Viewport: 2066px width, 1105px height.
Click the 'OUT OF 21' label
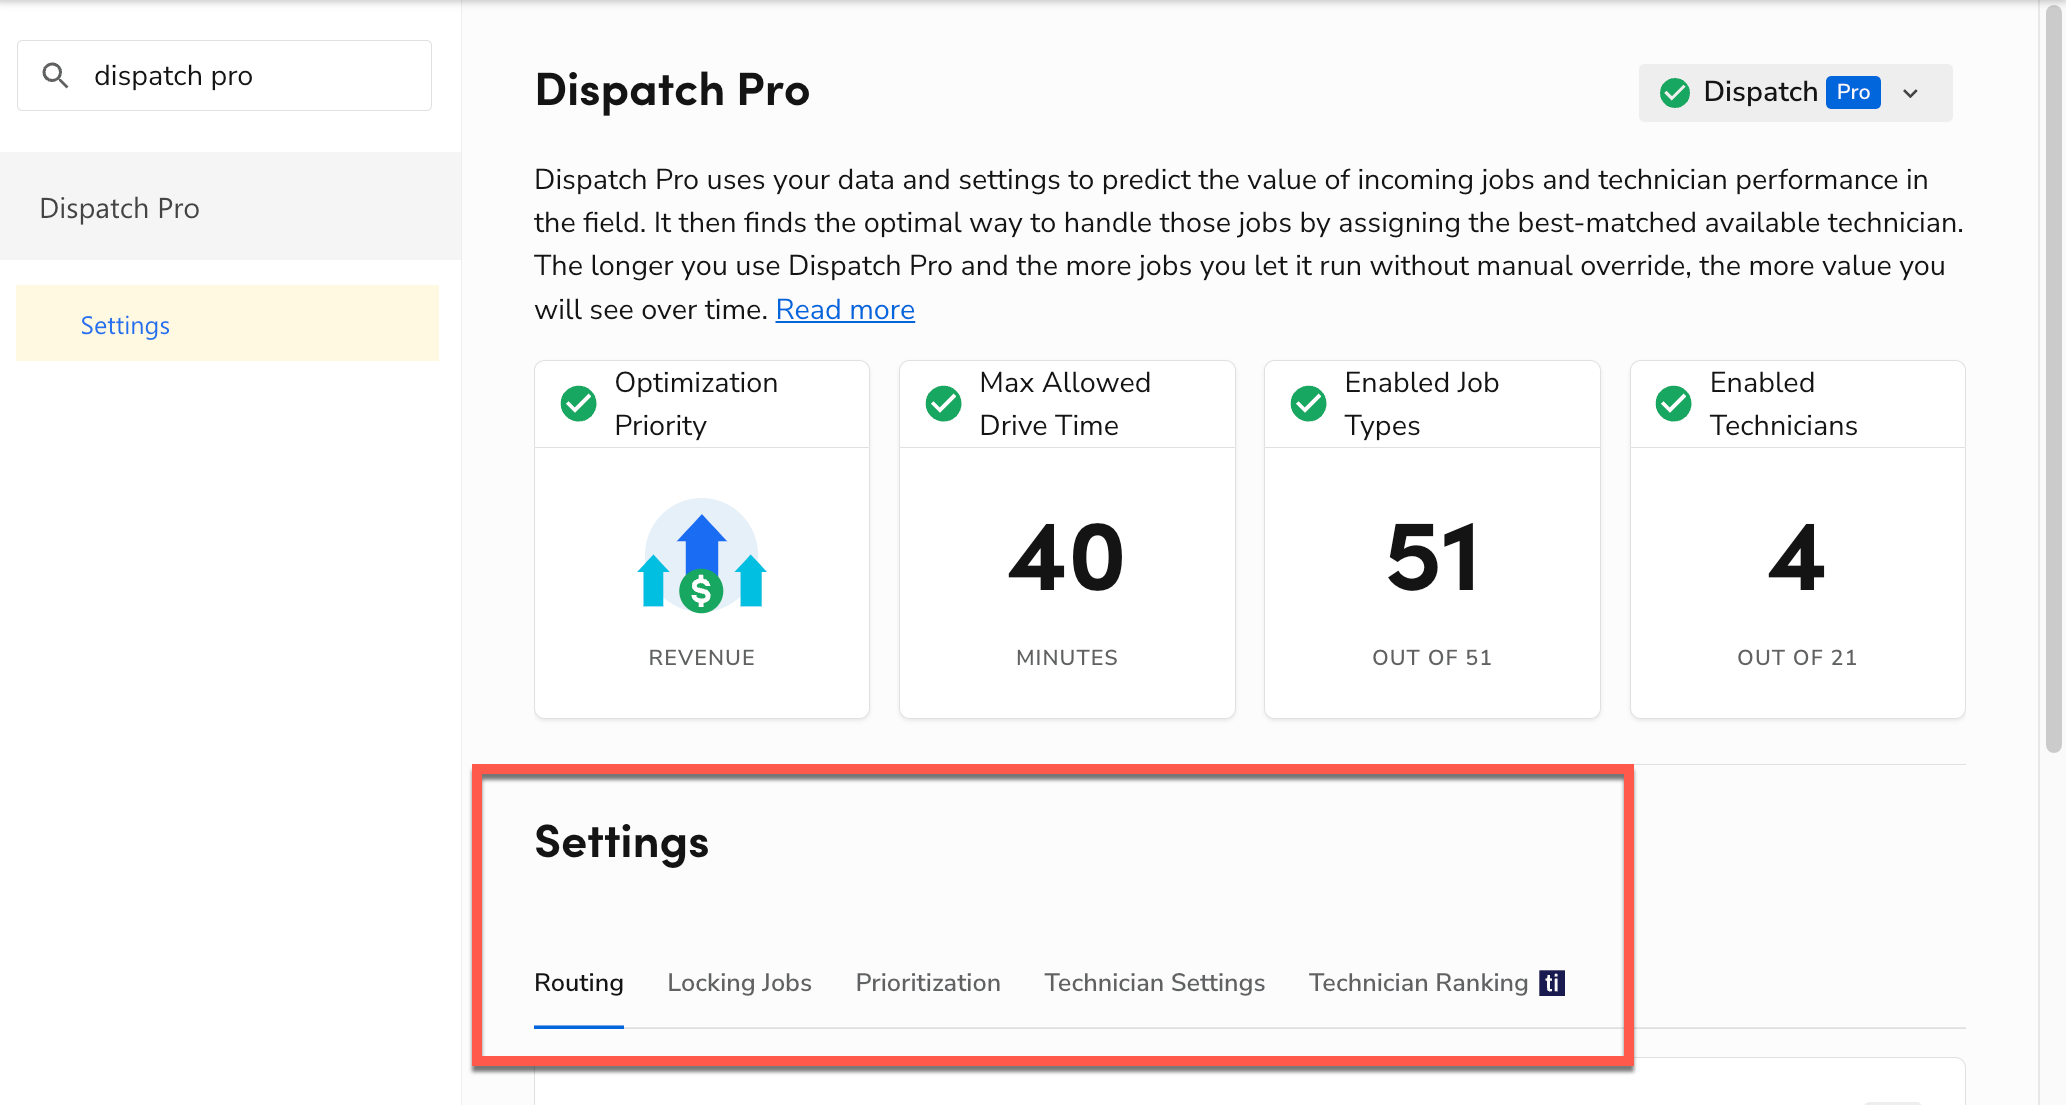coord(1797,658)
